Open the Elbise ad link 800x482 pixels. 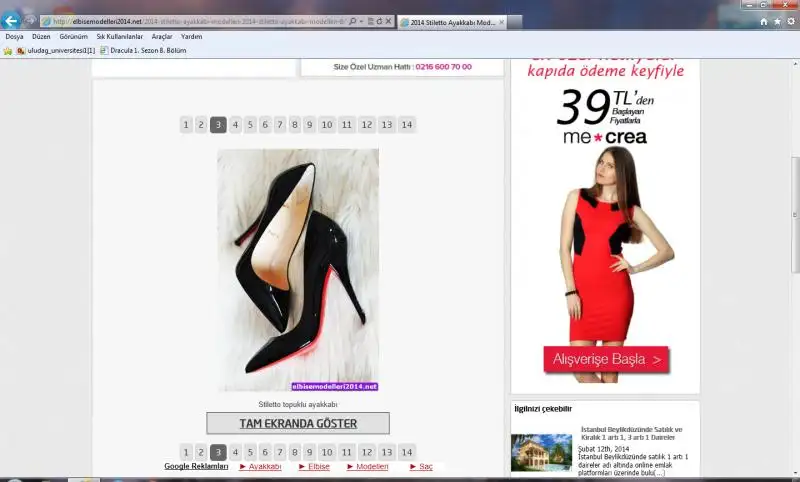pyautogui.click(x=315, y=466)
